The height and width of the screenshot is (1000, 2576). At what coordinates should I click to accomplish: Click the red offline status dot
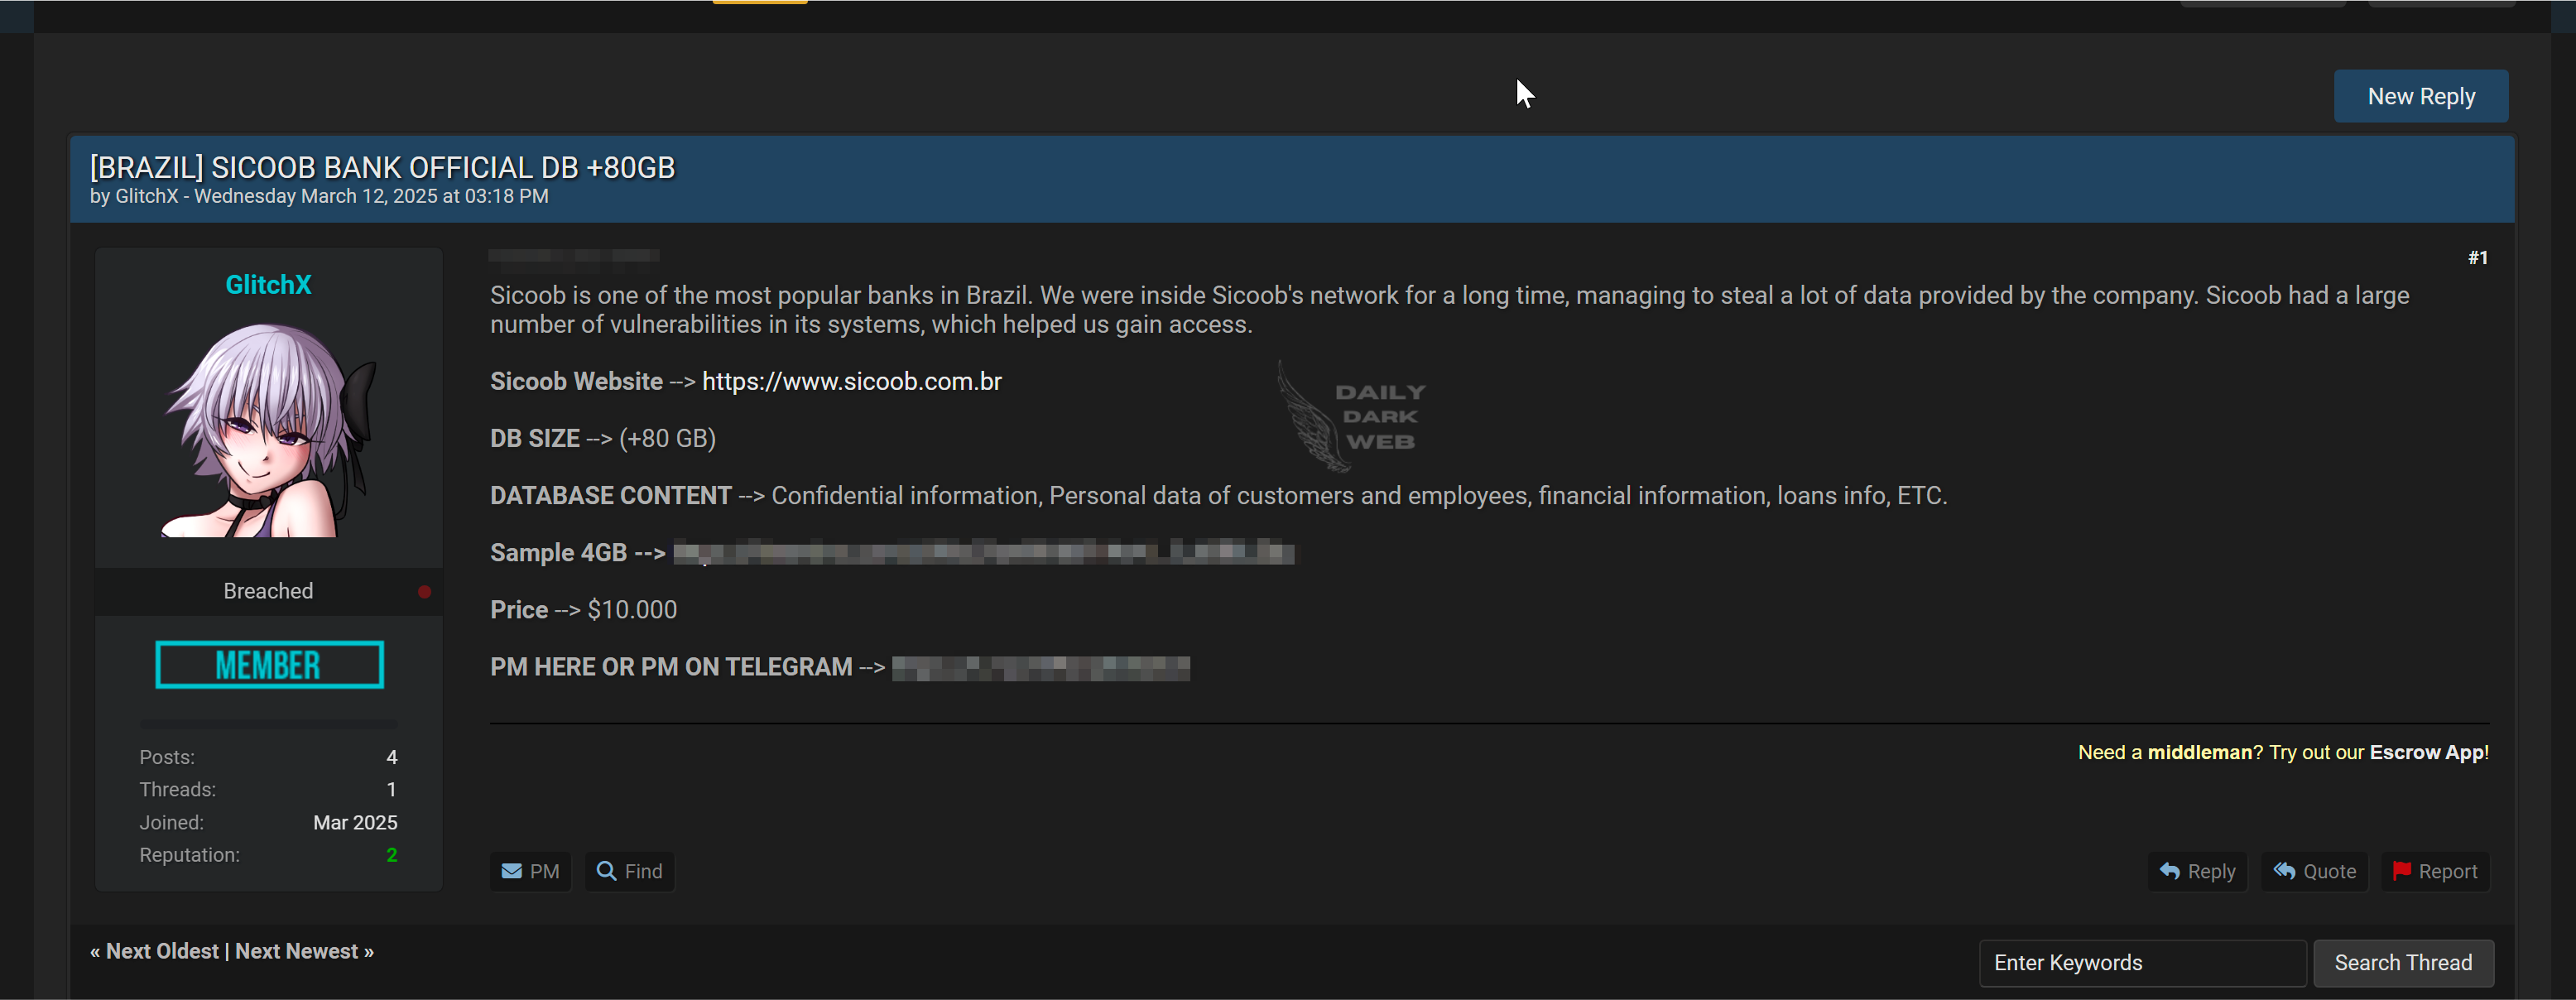424,592
